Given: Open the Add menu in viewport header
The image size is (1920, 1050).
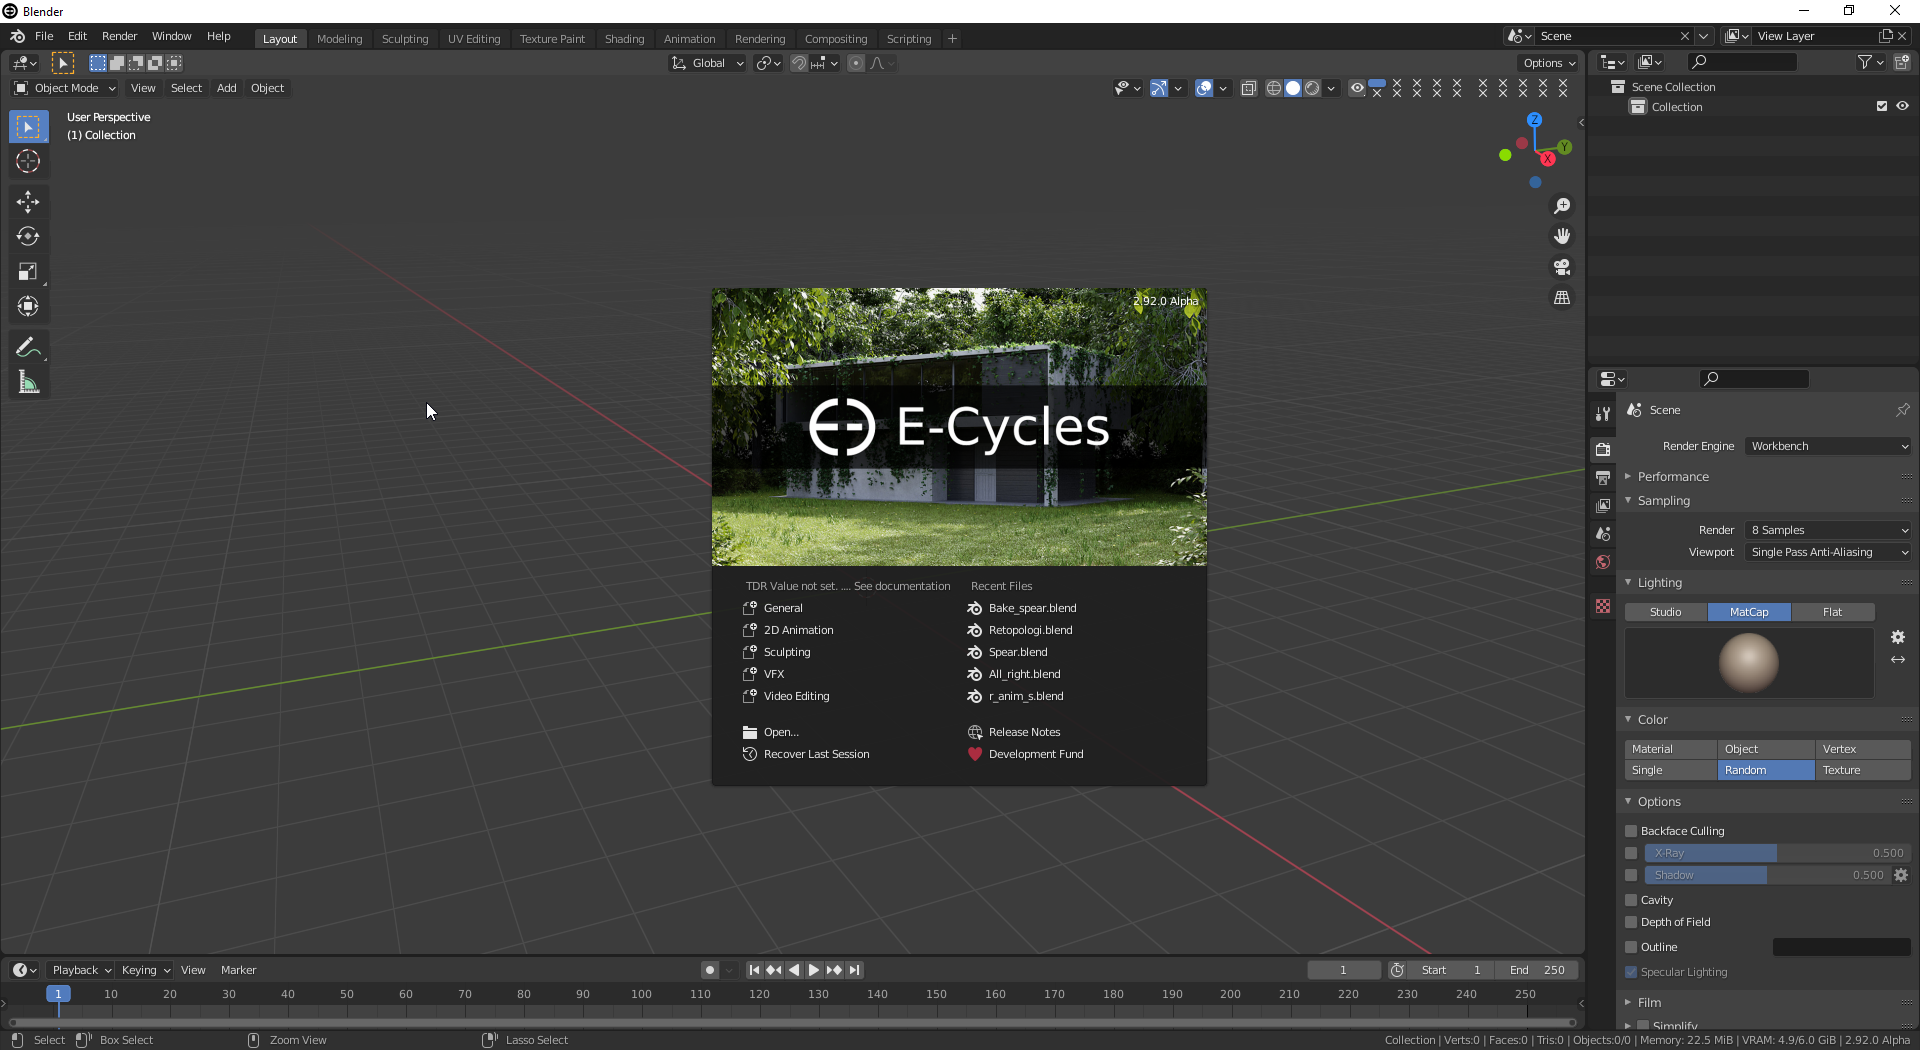Looking at the screenshot, I should [227, 88].
